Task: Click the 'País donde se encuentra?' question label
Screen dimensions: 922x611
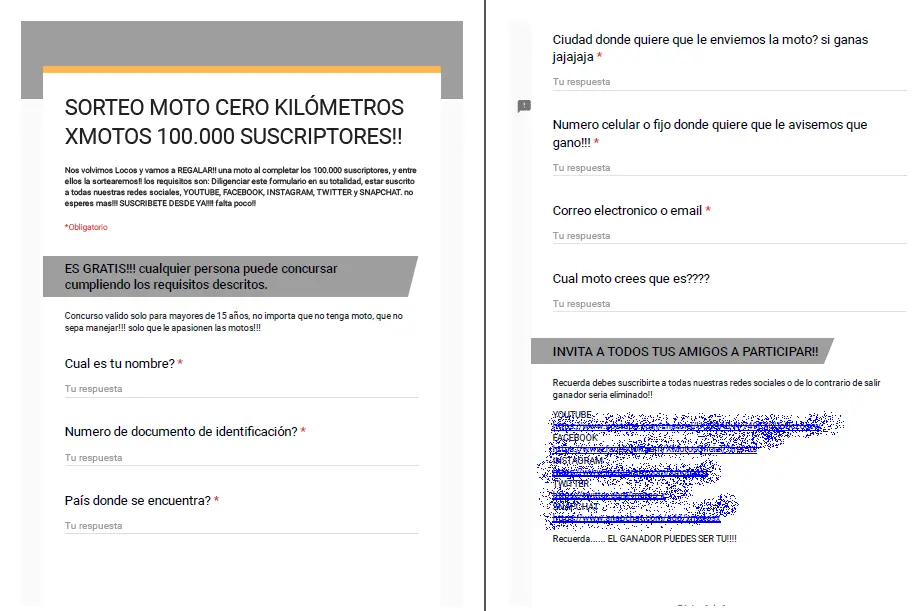Action: pos(138,500)
